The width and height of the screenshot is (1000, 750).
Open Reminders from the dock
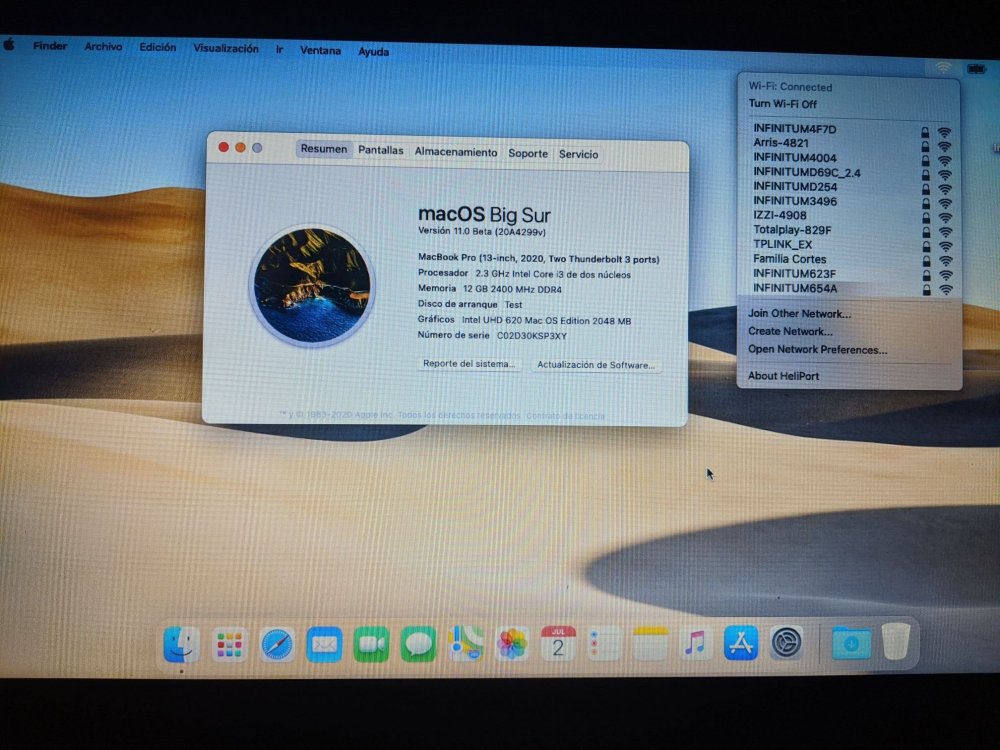pyautogui.click(x=603, y=643)
